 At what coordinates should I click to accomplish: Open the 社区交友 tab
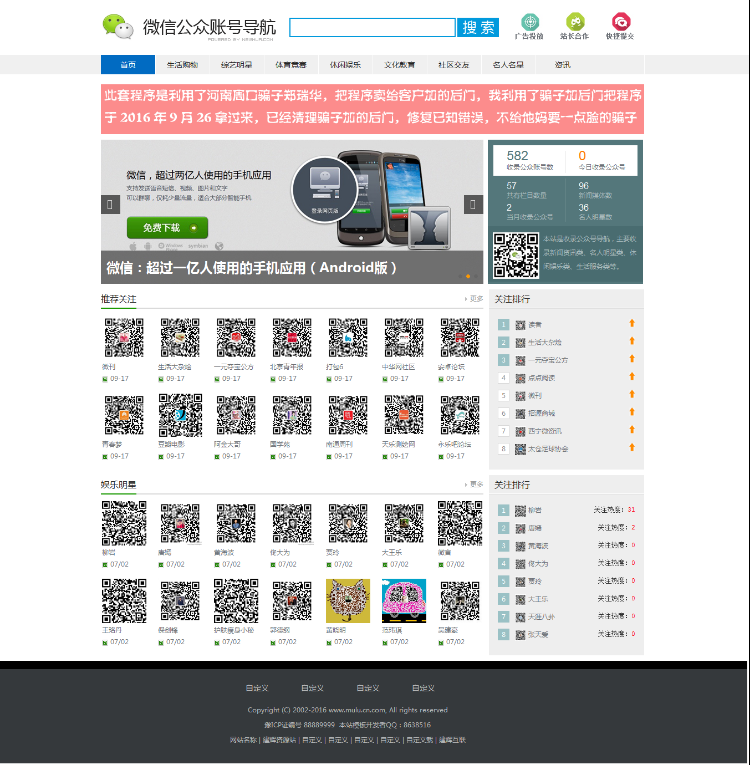[453, 65]
